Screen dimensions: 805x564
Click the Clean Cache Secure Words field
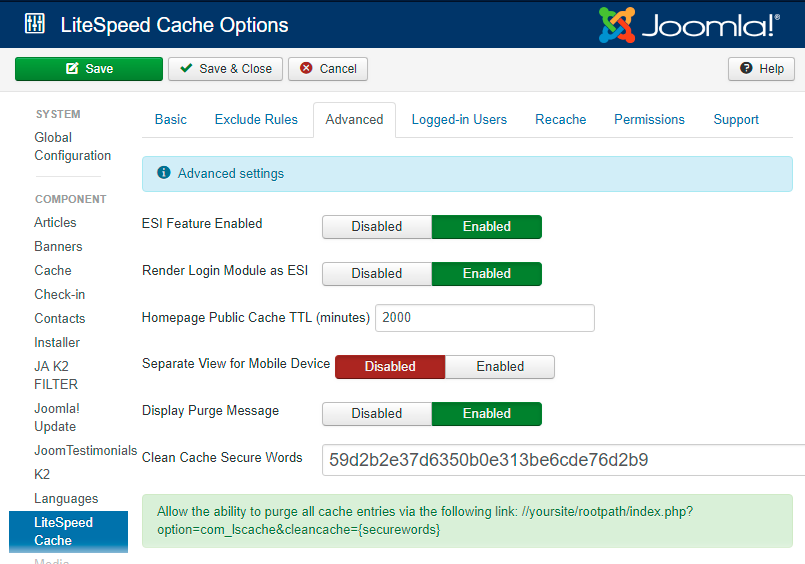click(563, 460)
